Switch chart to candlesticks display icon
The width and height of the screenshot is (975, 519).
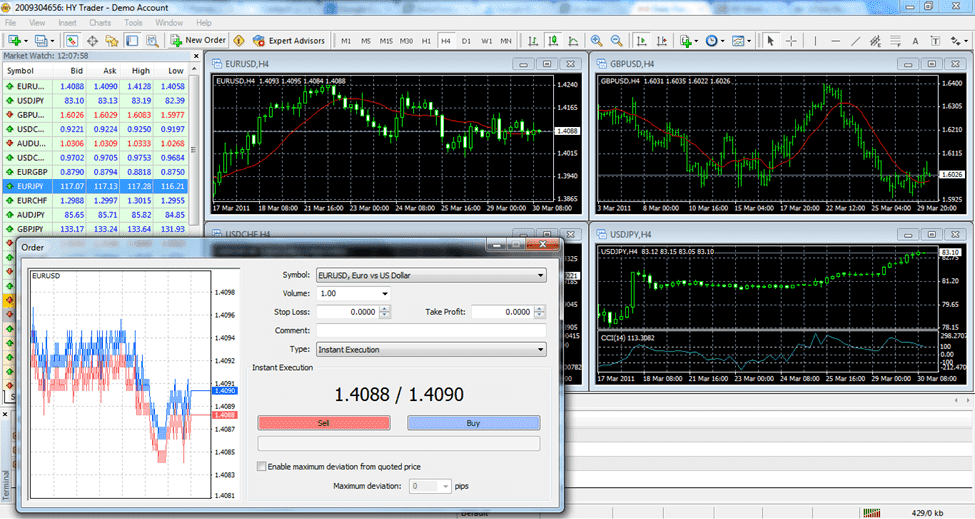click(x=552, y=41)
